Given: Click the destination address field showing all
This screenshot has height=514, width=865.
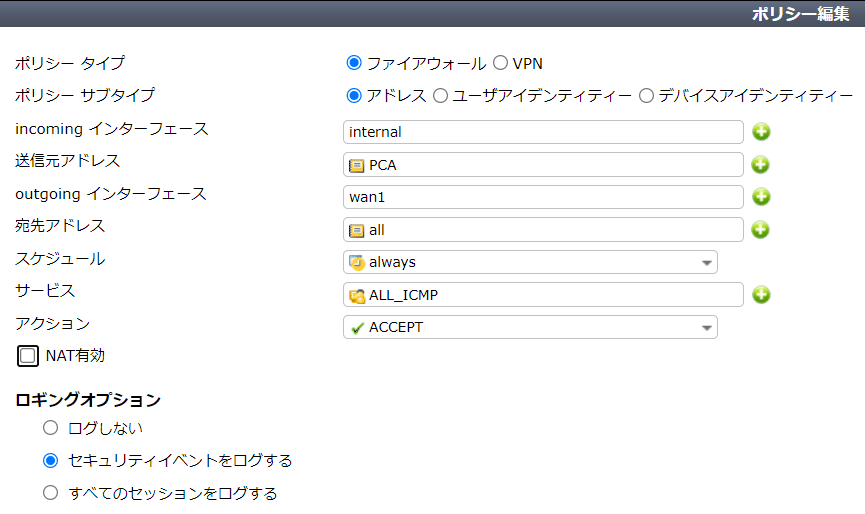Looking at the screenshot, I should tap(543, 230).
